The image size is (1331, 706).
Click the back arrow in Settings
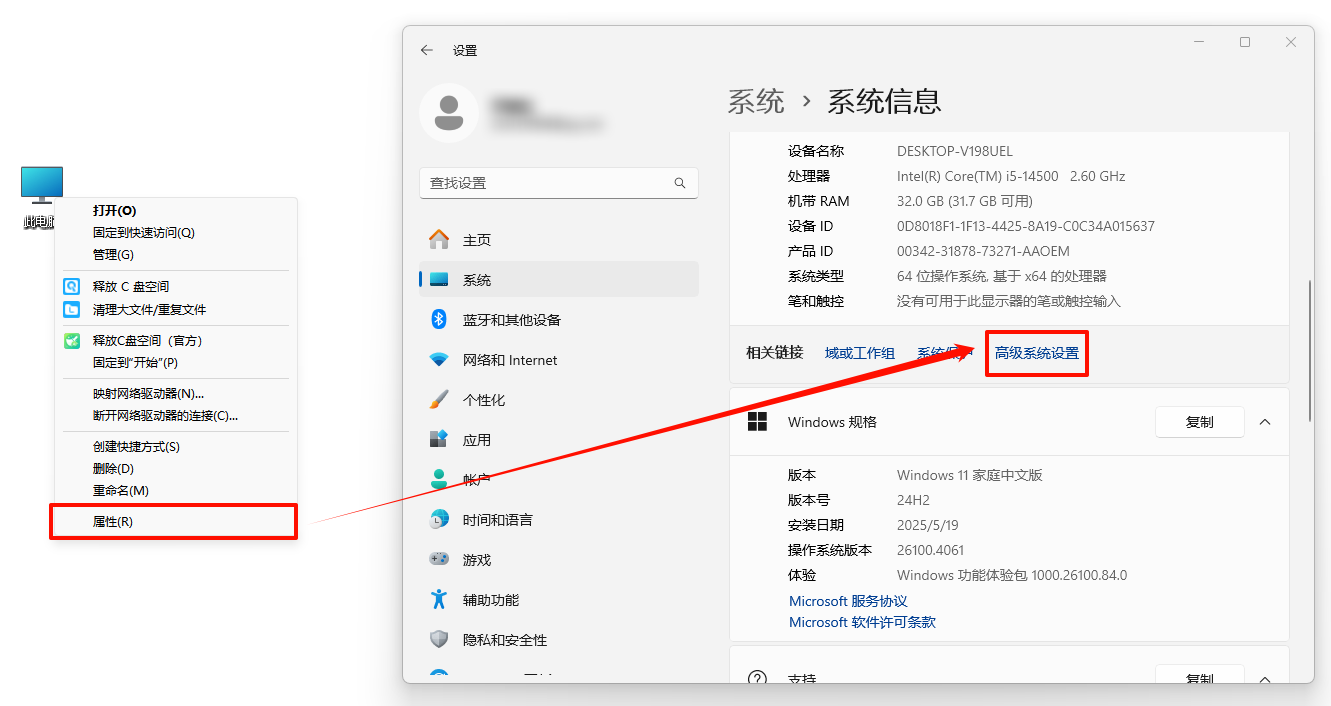427,50
